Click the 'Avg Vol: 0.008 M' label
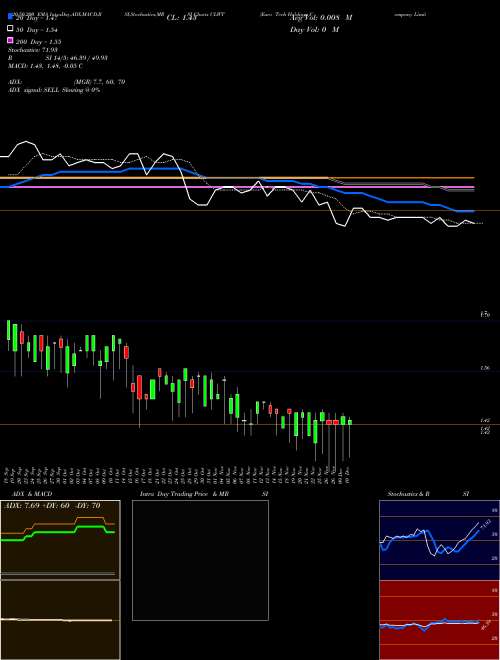The height and width of the screenshot is (660, 500). click(x=321, y=18)
